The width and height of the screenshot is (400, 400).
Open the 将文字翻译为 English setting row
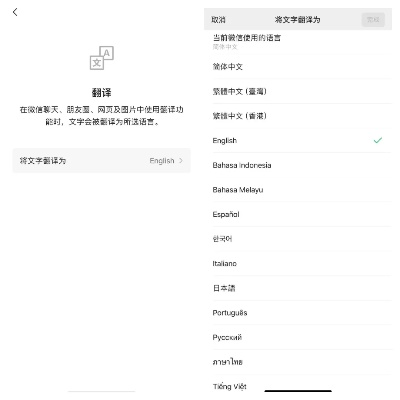pos(101,161)
